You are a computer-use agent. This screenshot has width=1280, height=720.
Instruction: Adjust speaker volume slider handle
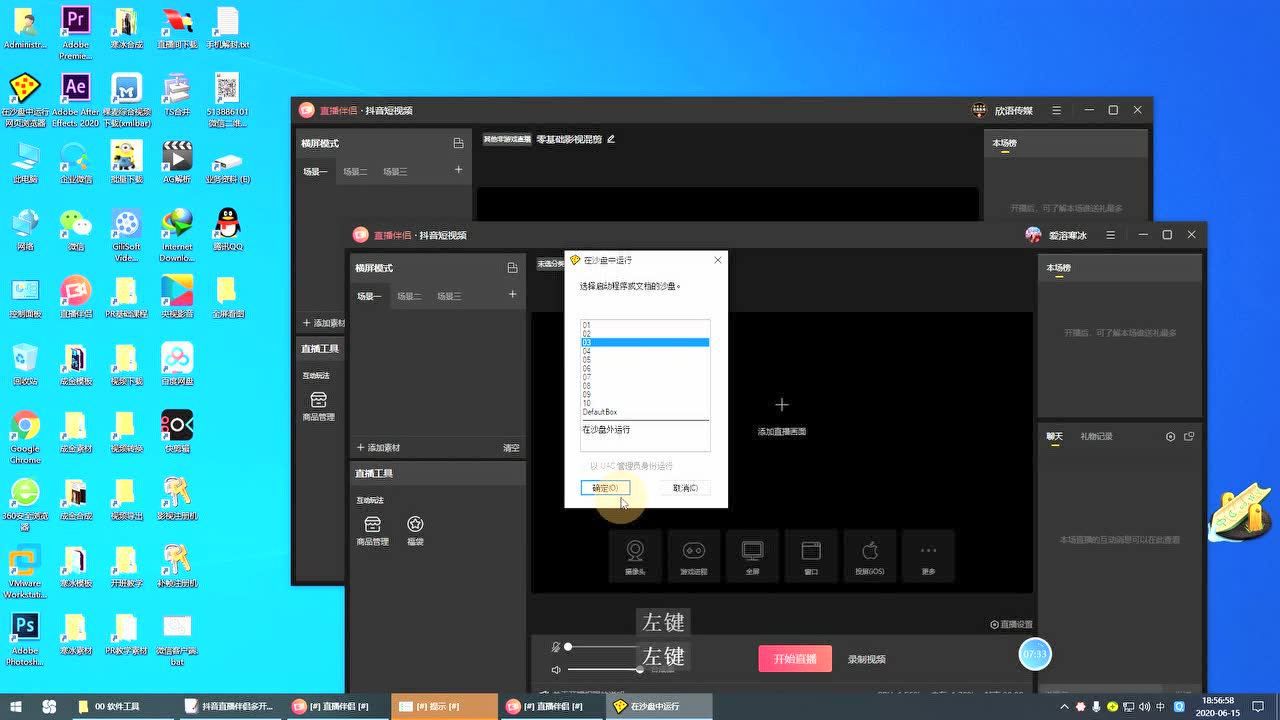640,670
